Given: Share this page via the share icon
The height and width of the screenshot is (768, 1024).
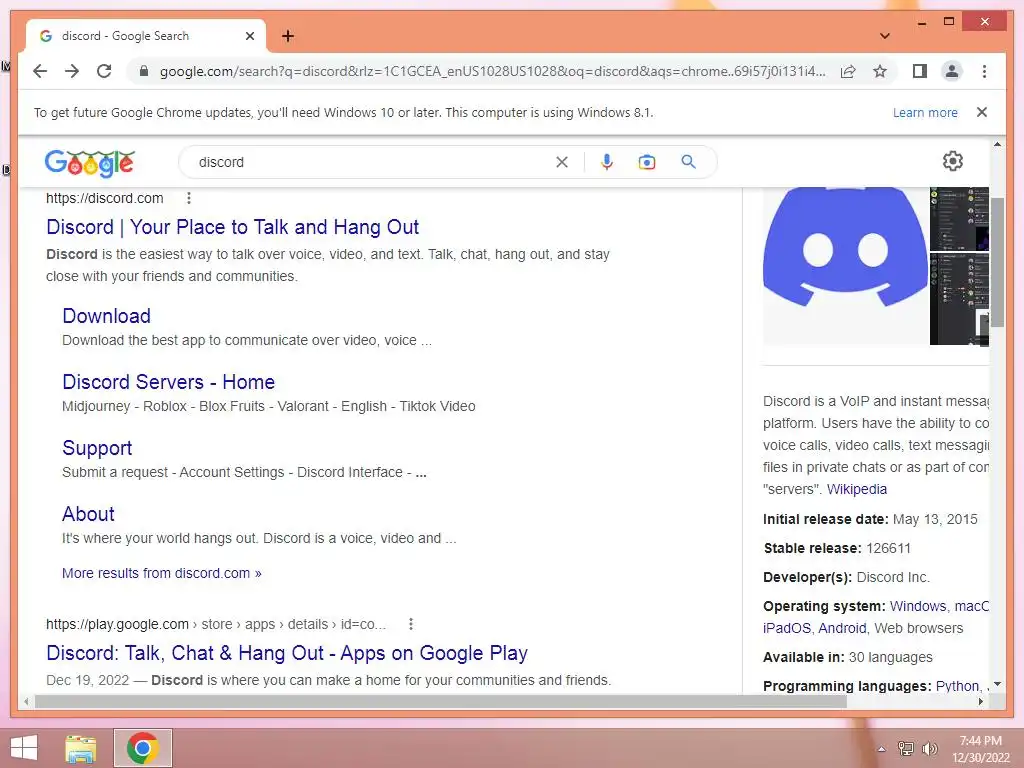Looking at the screenshot, I should click(x=848, y=71).
